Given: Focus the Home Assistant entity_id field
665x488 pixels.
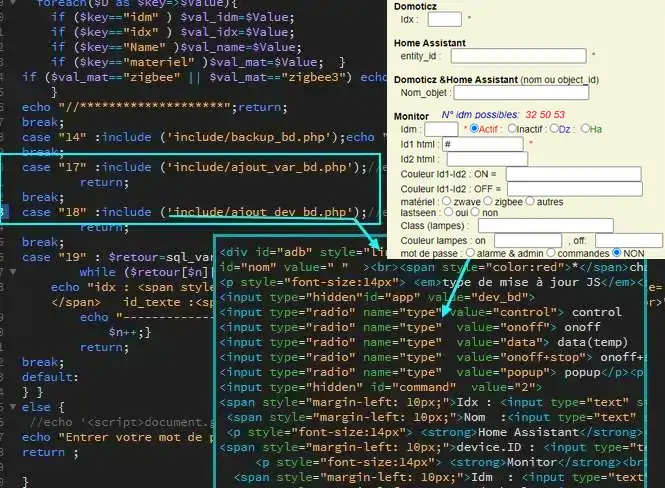Looking at the screenshot, I should (x=518, y=56).
